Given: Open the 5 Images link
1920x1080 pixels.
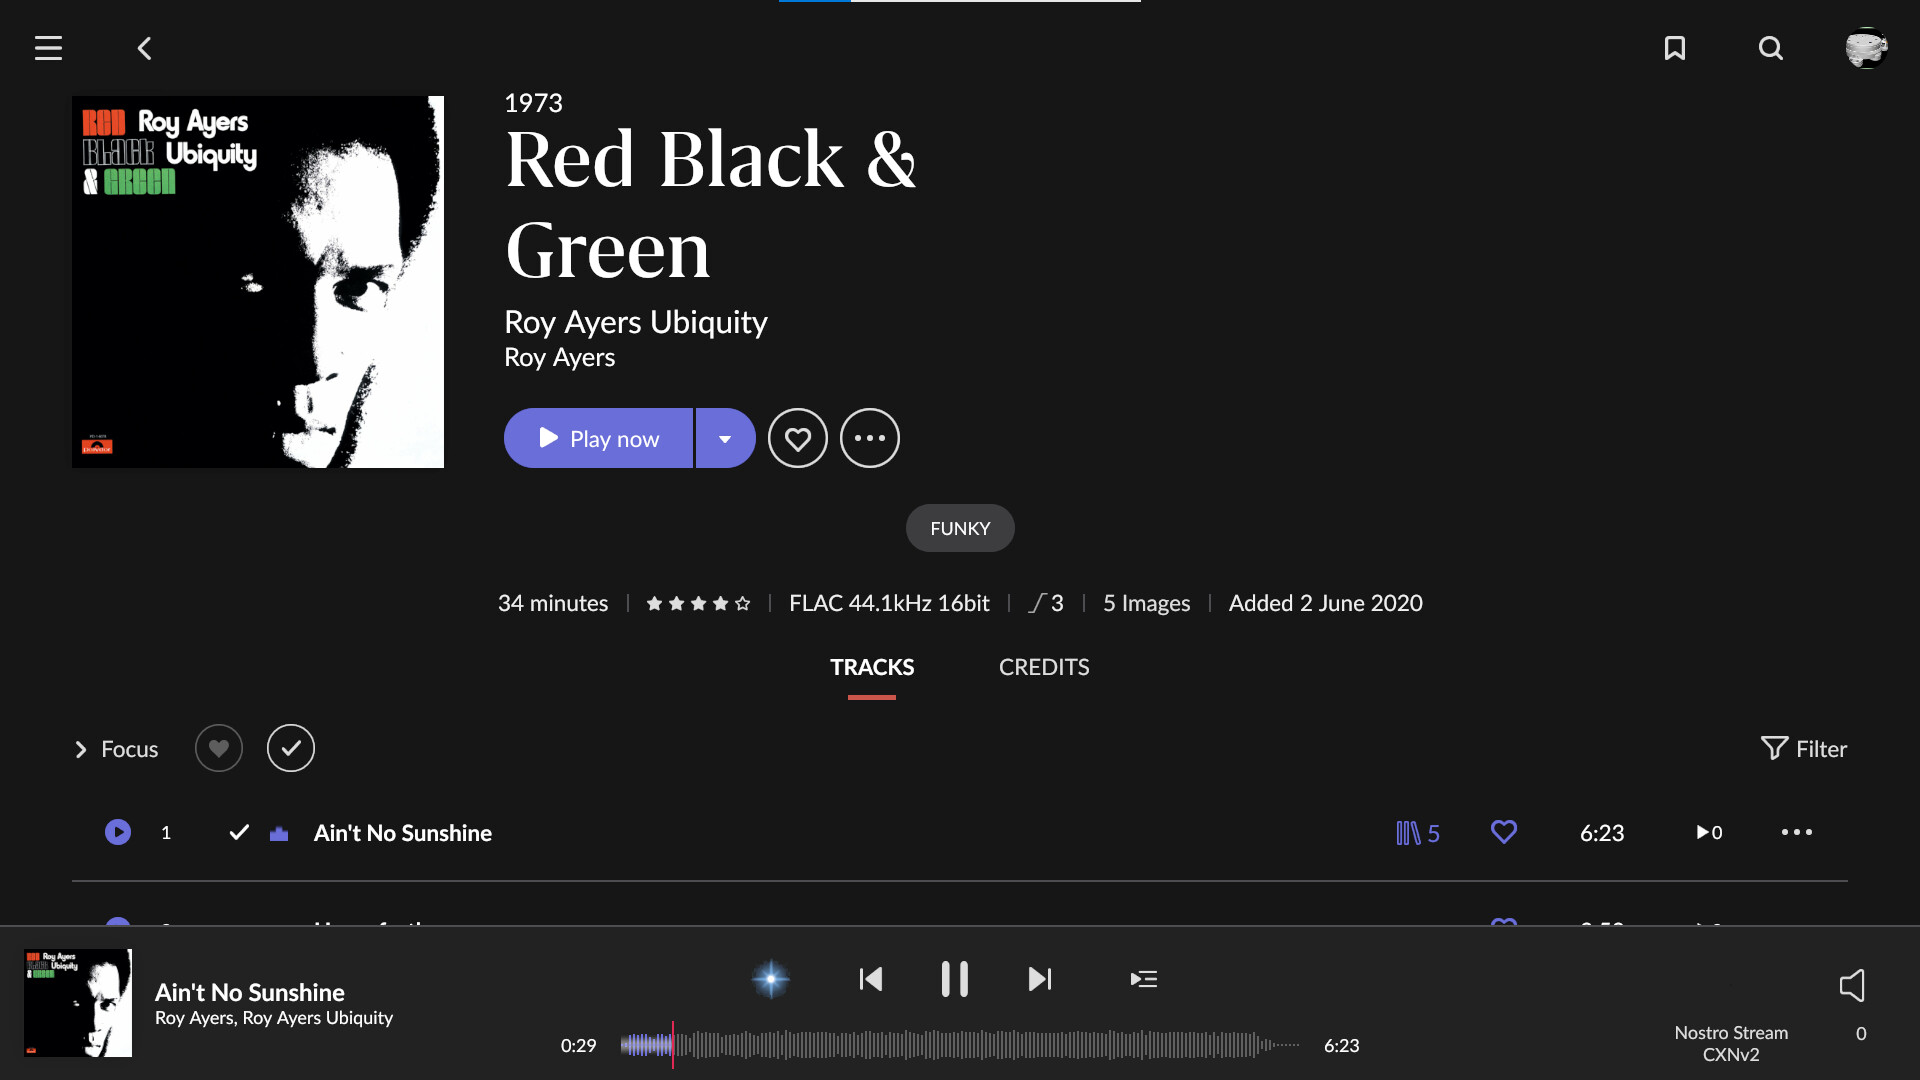Looking at the screenshot, I should point(1146,603).
